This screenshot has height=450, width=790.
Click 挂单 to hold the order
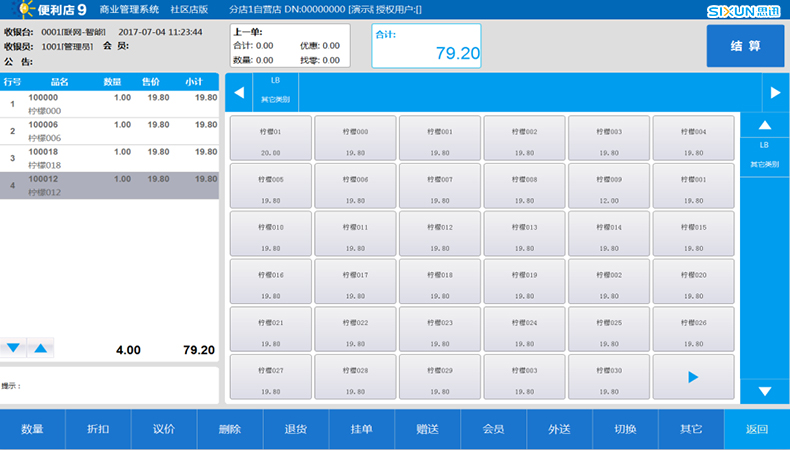coord(361,429)
